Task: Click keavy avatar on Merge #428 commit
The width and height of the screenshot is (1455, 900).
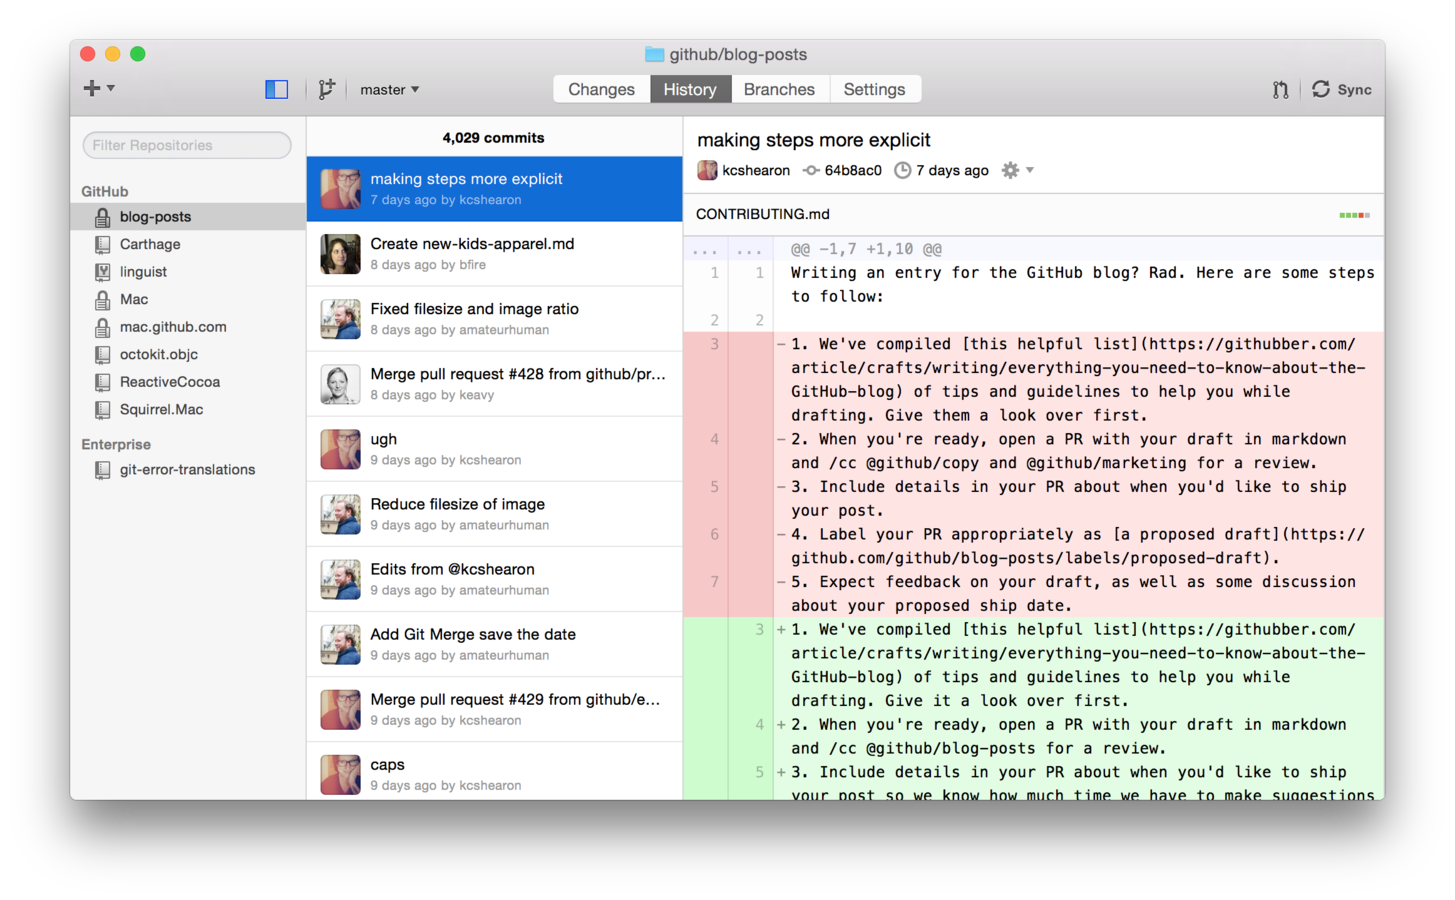Action: 340,384
